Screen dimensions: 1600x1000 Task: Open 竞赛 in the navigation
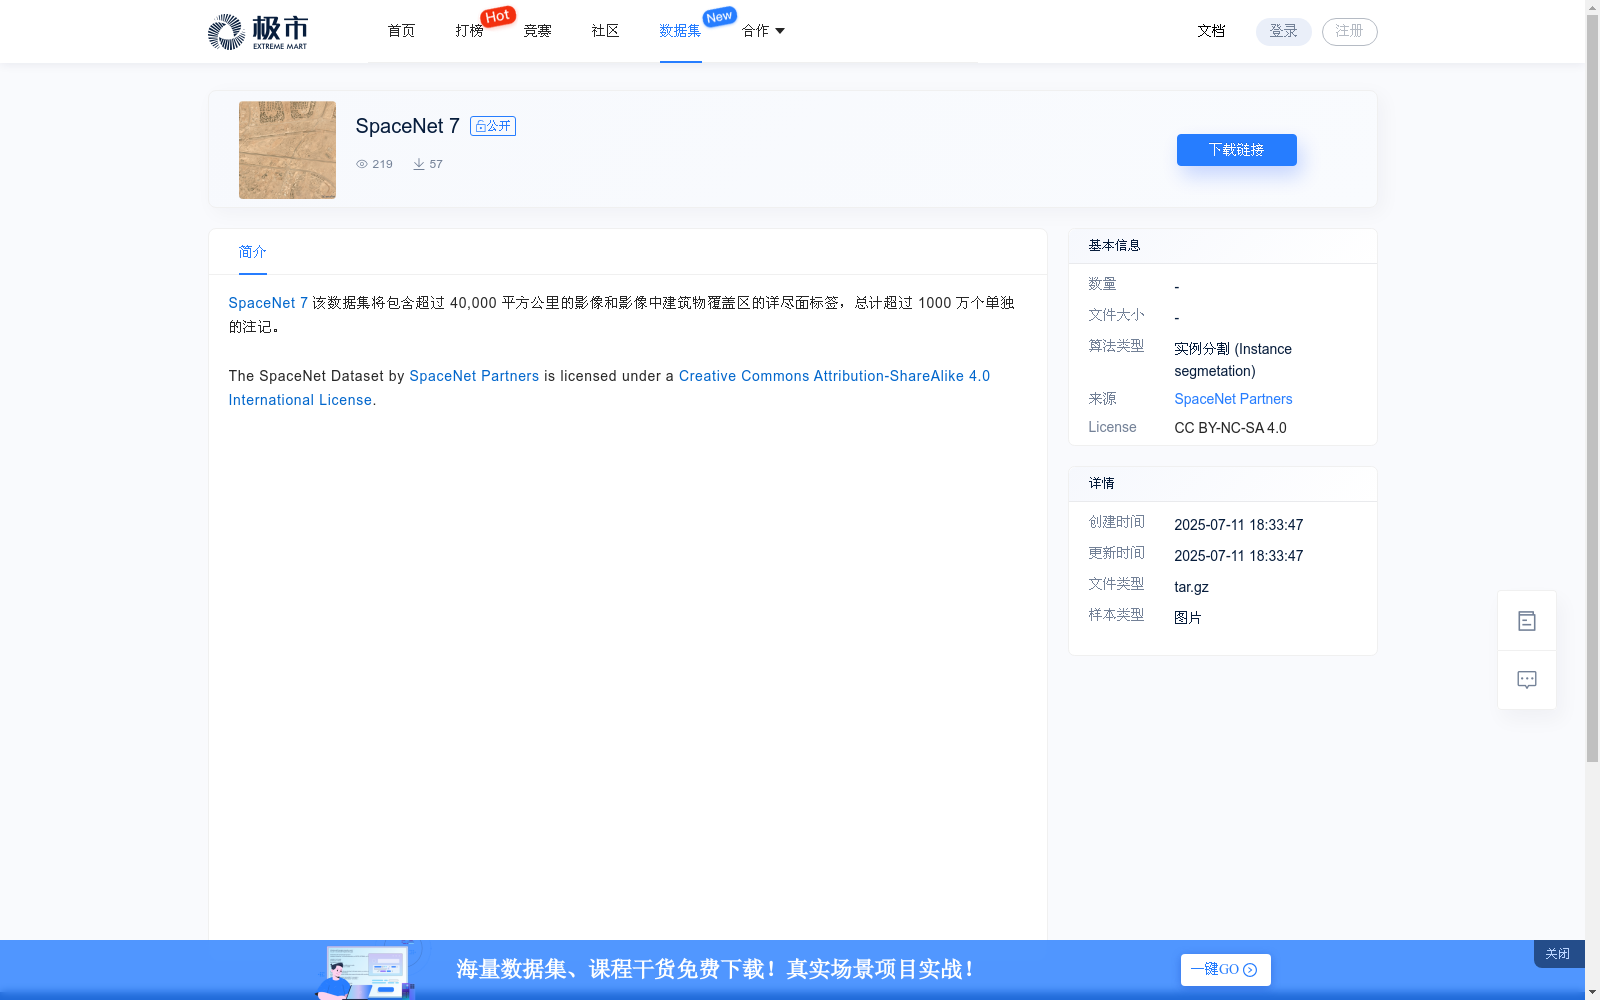537,31
